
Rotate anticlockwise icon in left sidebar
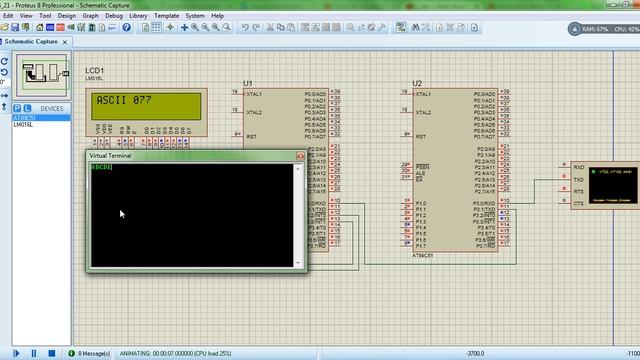click(x=4, y=72)
